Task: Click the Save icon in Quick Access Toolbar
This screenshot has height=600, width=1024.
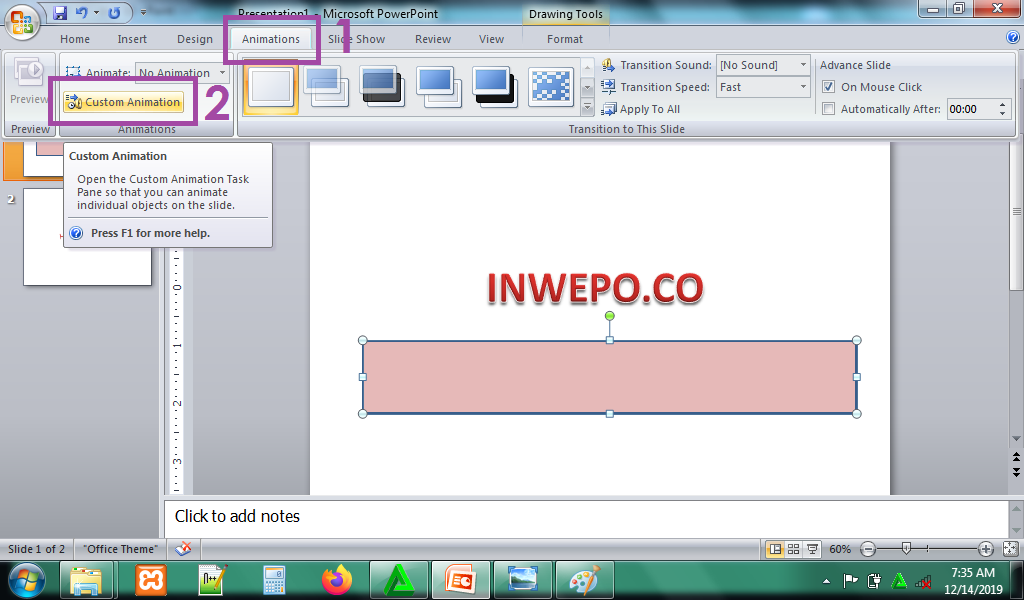Action: pyautogui.click(x=60, y=12)
